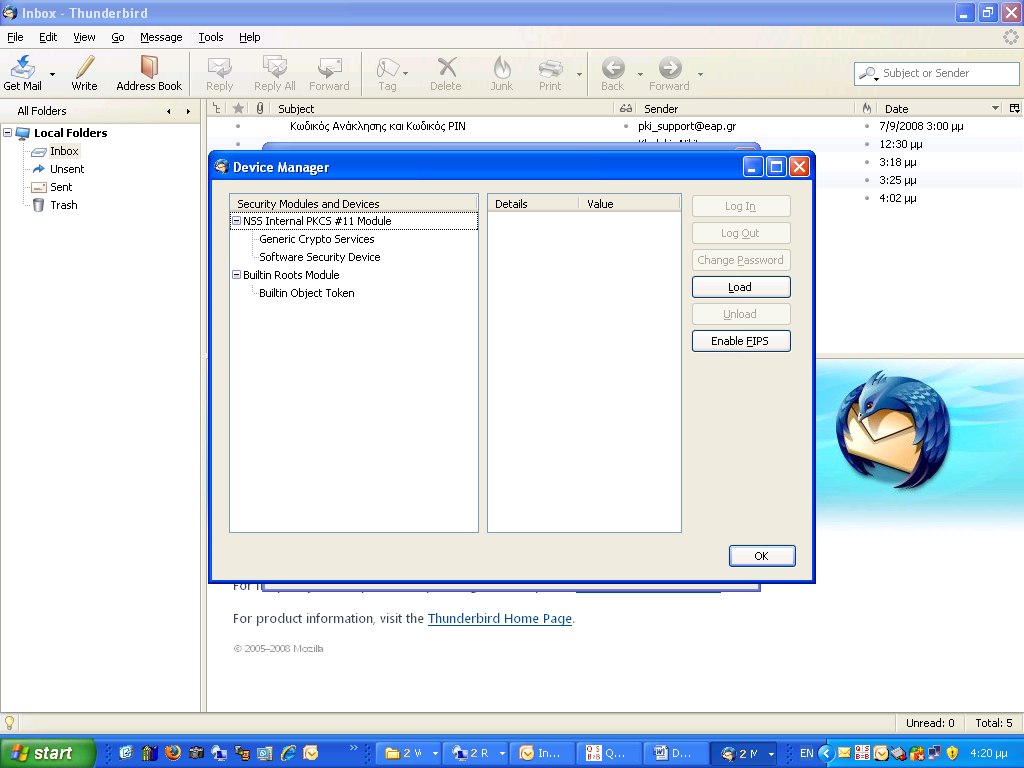Open the File menu
This screenshot has width=1024, height=768.
click(x=15, y=37)
